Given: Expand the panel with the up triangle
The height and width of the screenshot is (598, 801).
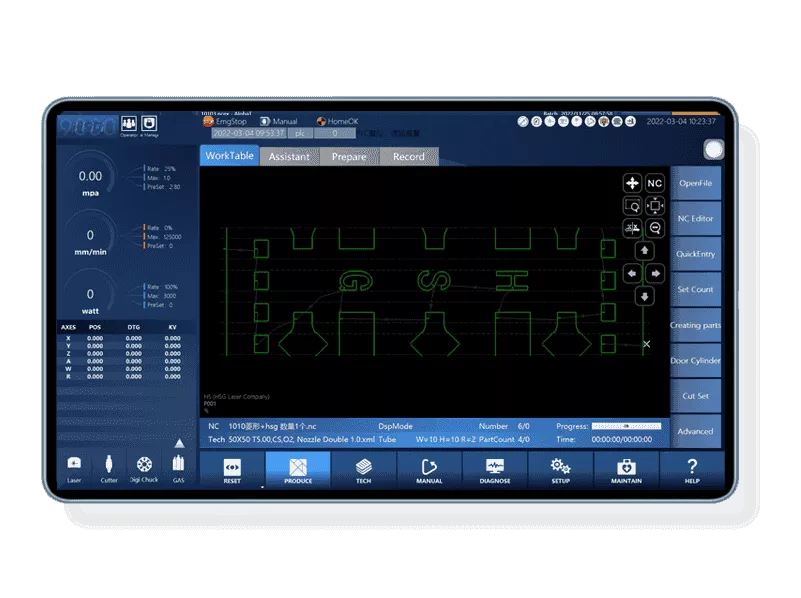Looking at the screenshot, I should click(x=179, y=442).
